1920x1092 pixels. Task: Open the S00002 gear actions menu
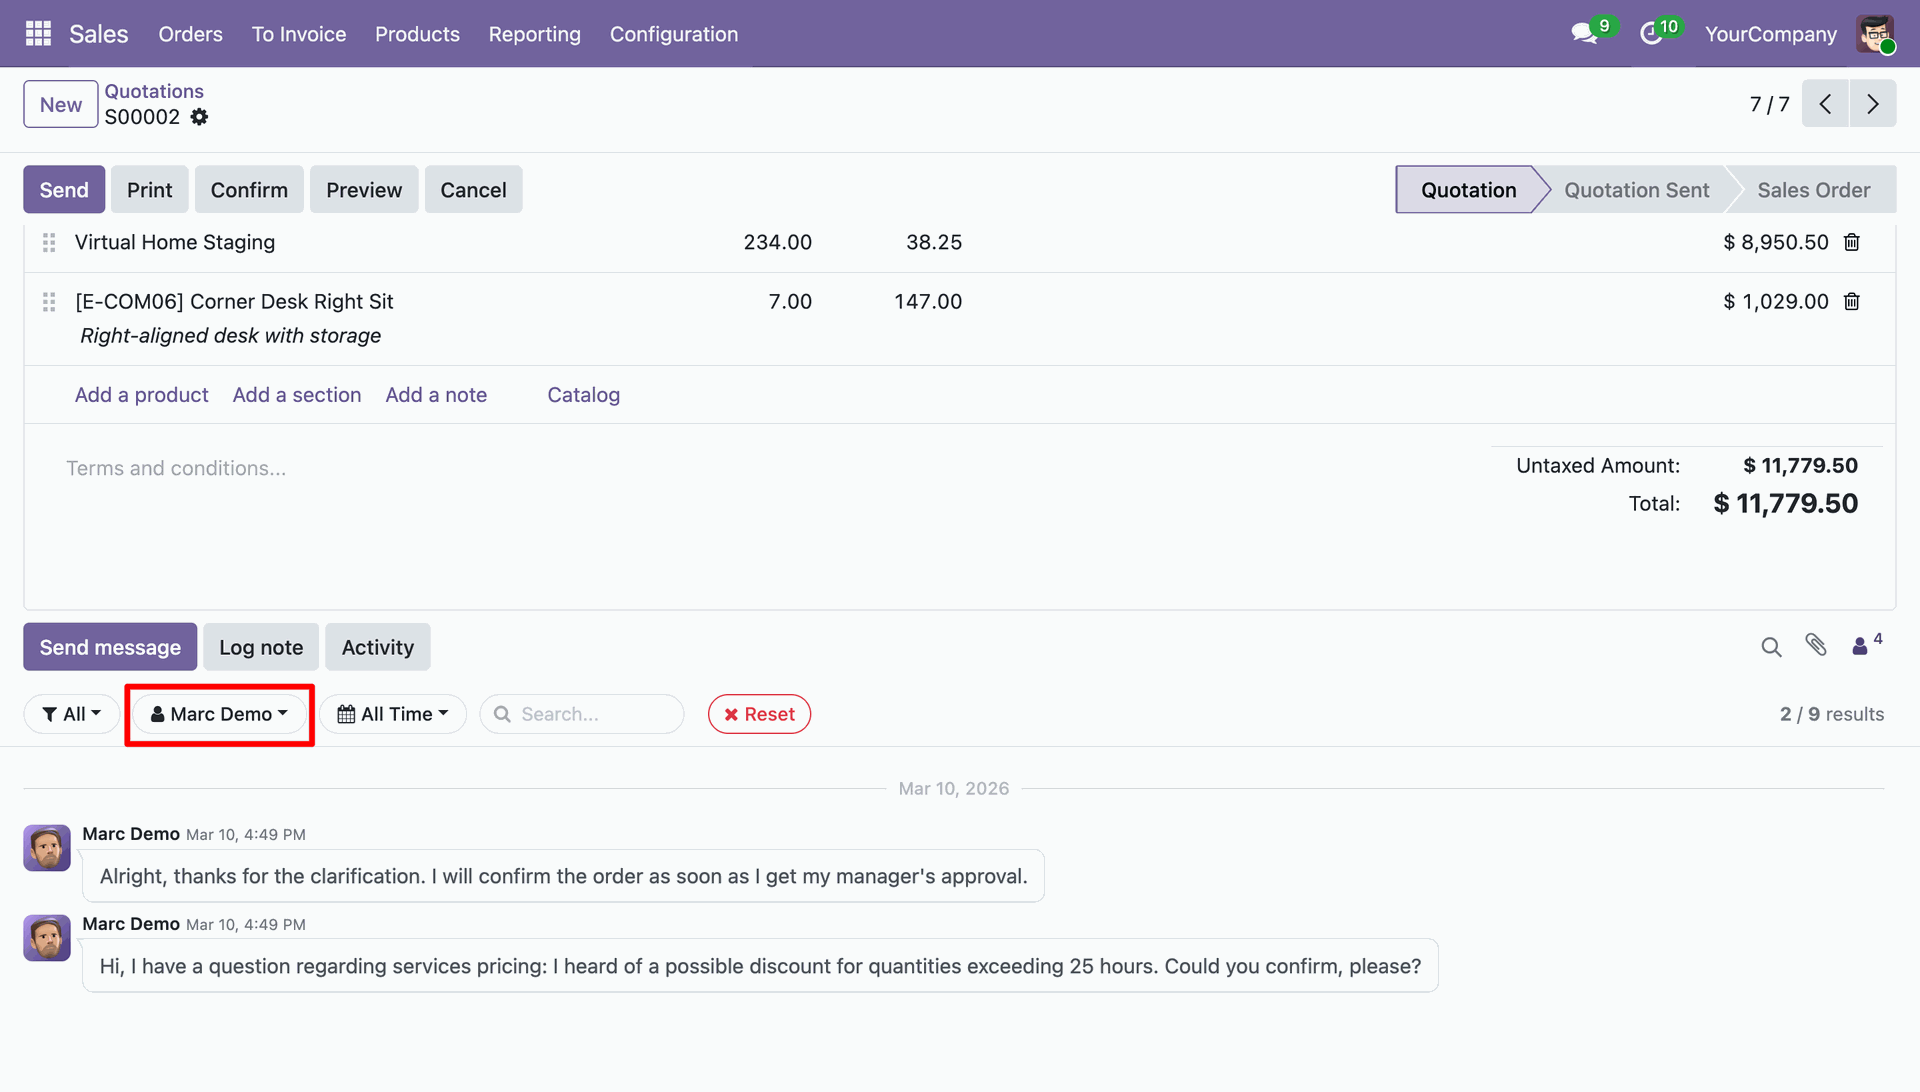coord(199,117)
